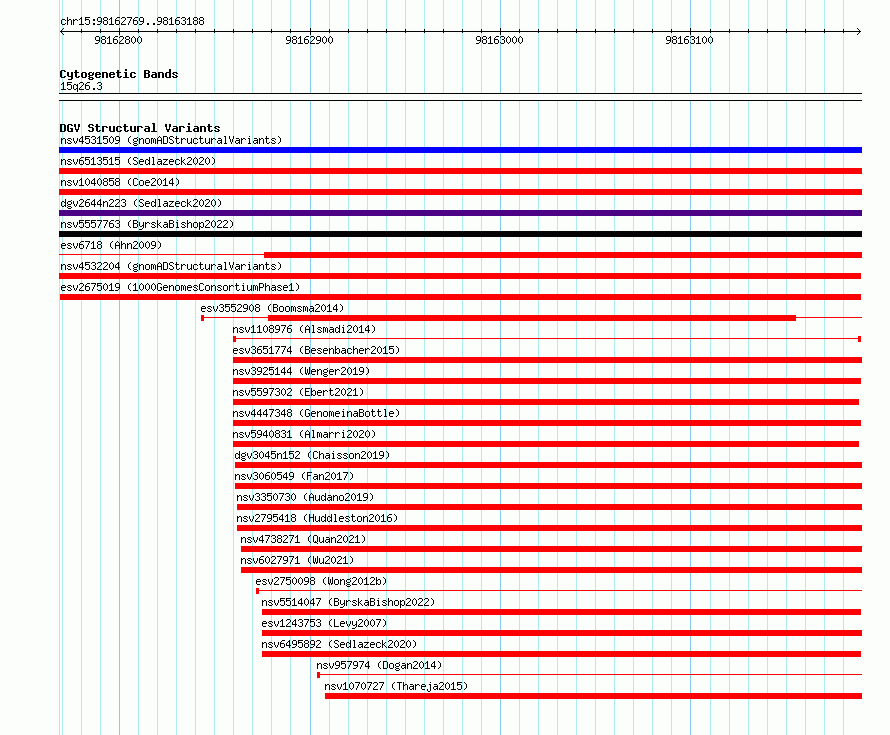890x735 pixels.
Task: Click the nsv4738271 (Quan2021) label
Action: tap(303, 539)
